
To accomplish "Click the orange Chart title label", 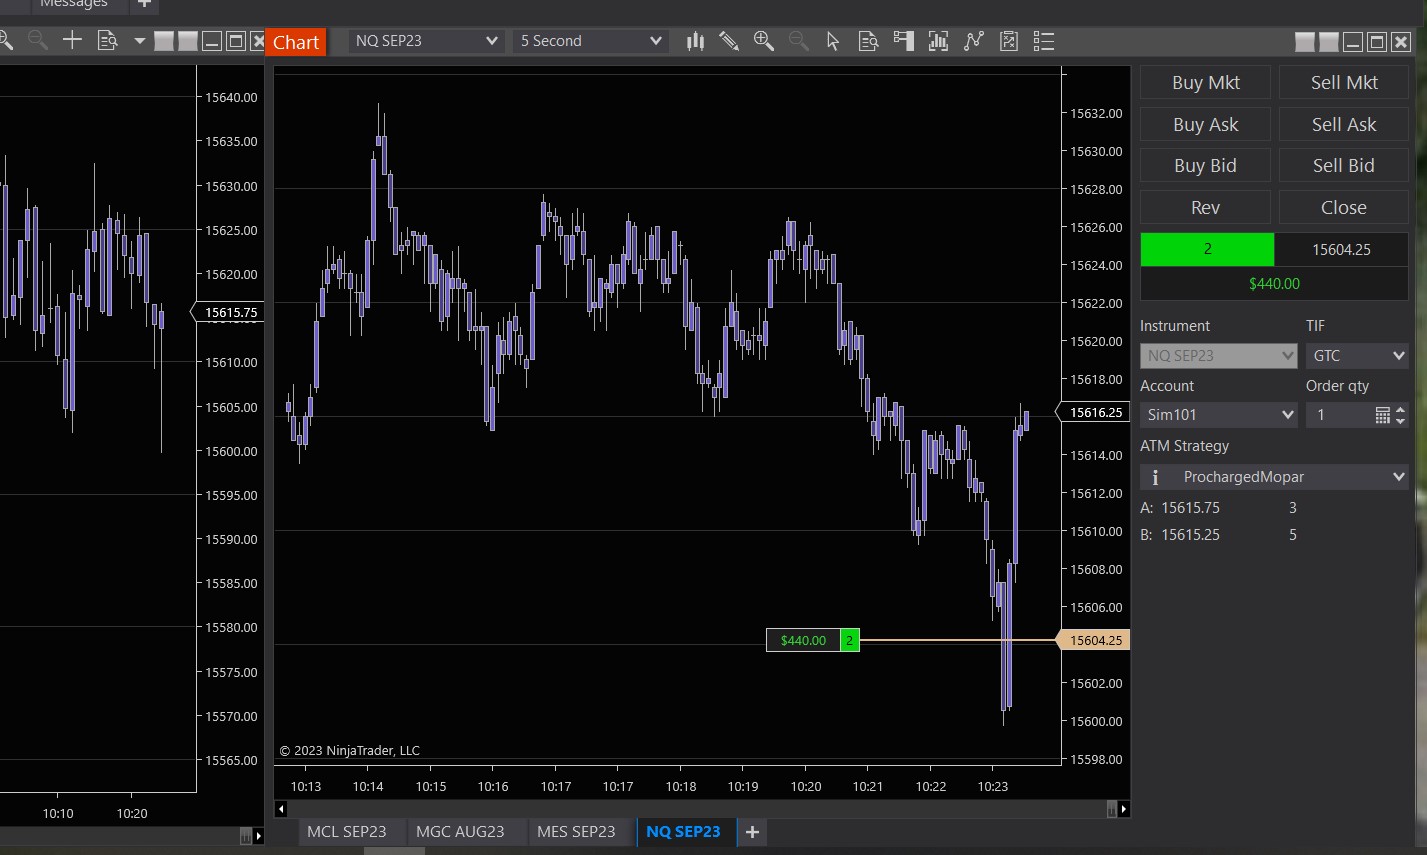I will [x=296, y=42].
